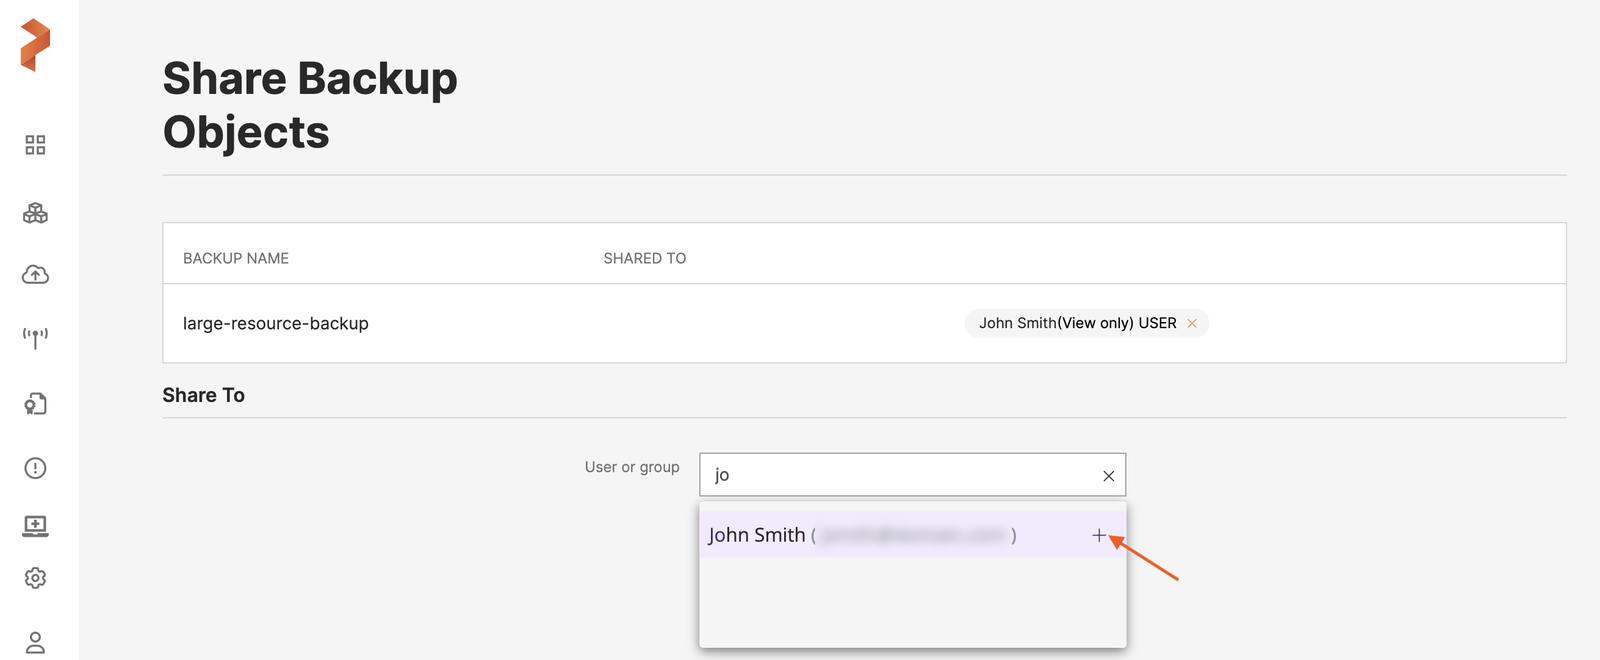
Task: Open the user profile icon
Action: tap(35, 642)
